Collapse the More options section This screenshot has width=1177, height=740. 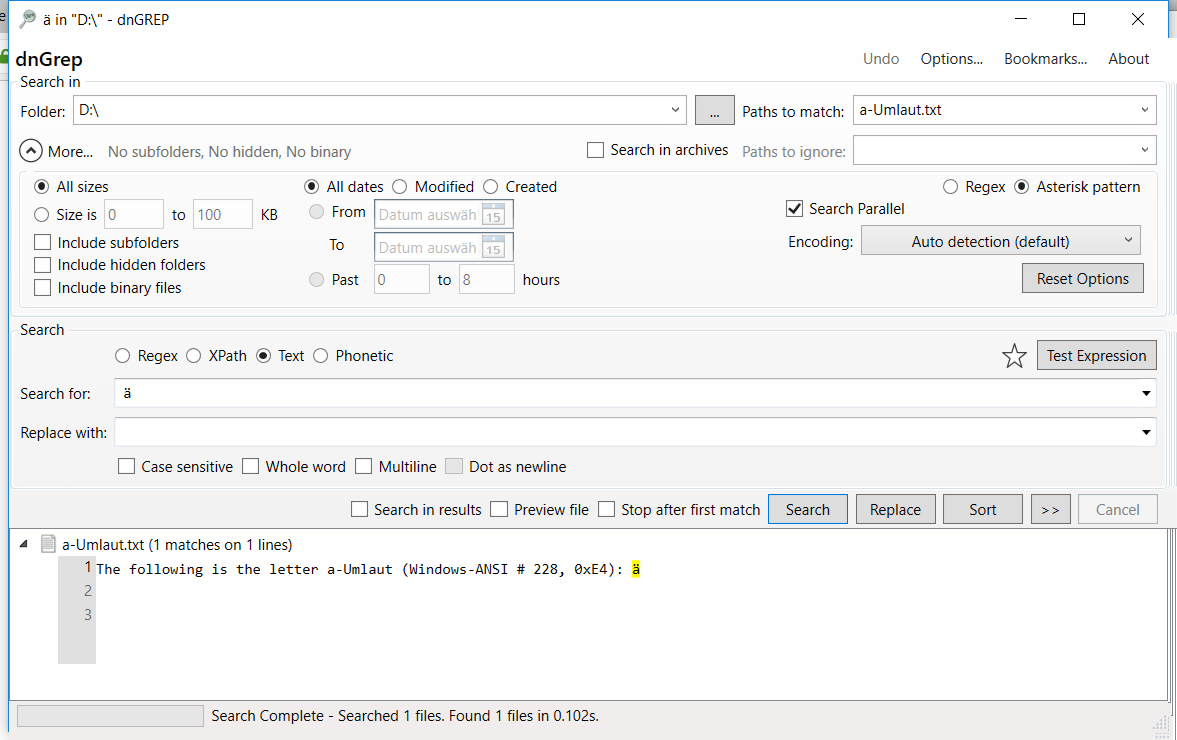(x=30, y=150)
